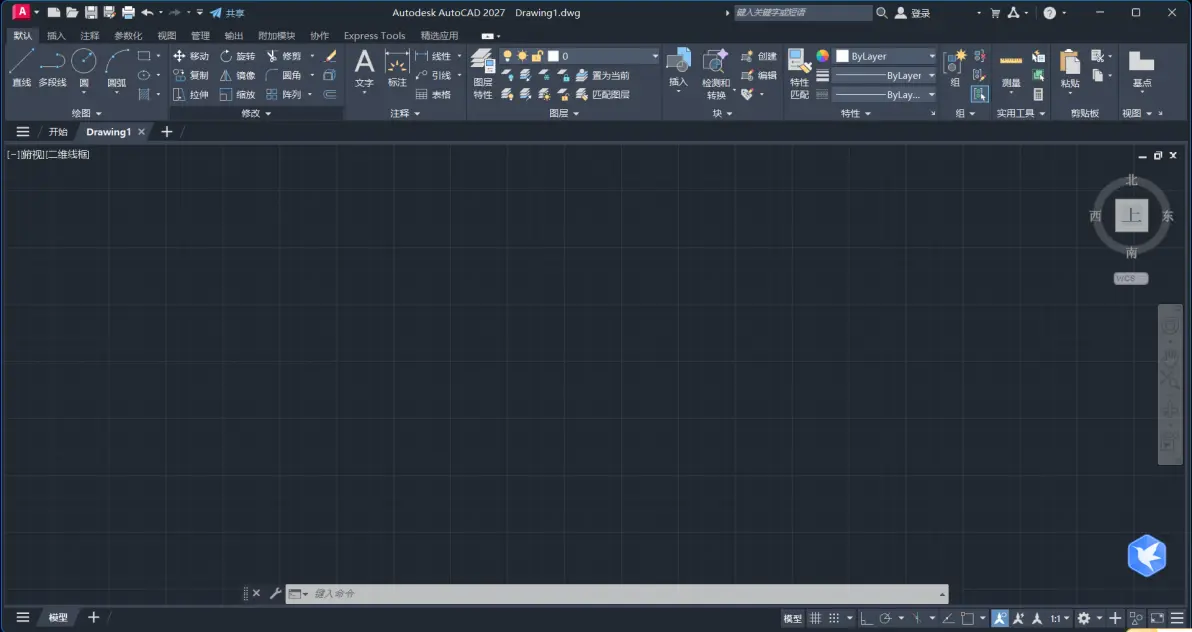Screen dimensions: 1192x632
Task: Open Layer Properties (图层特性) panel
Action: click(x=483, y=74)
